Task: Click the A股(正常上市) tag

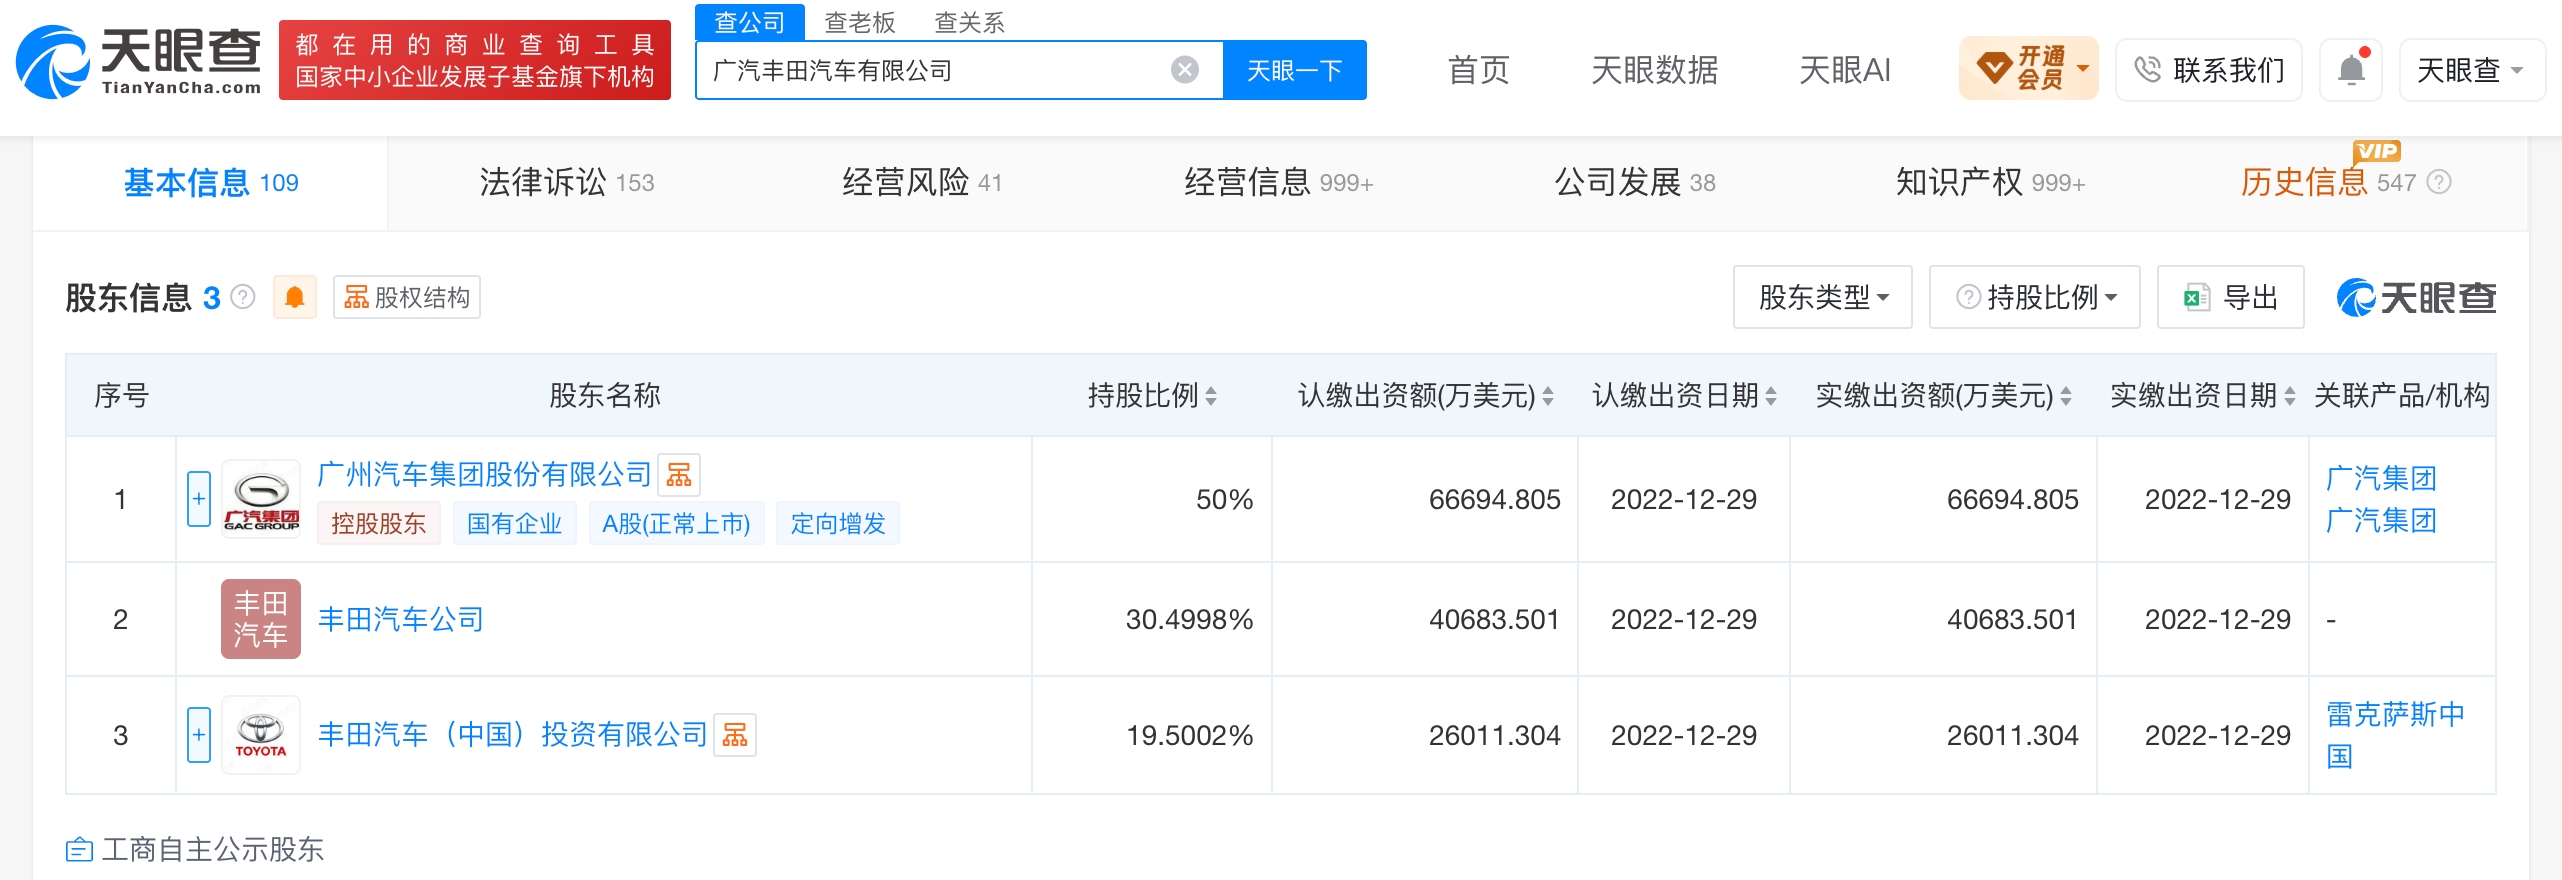Action: point(676,523)
